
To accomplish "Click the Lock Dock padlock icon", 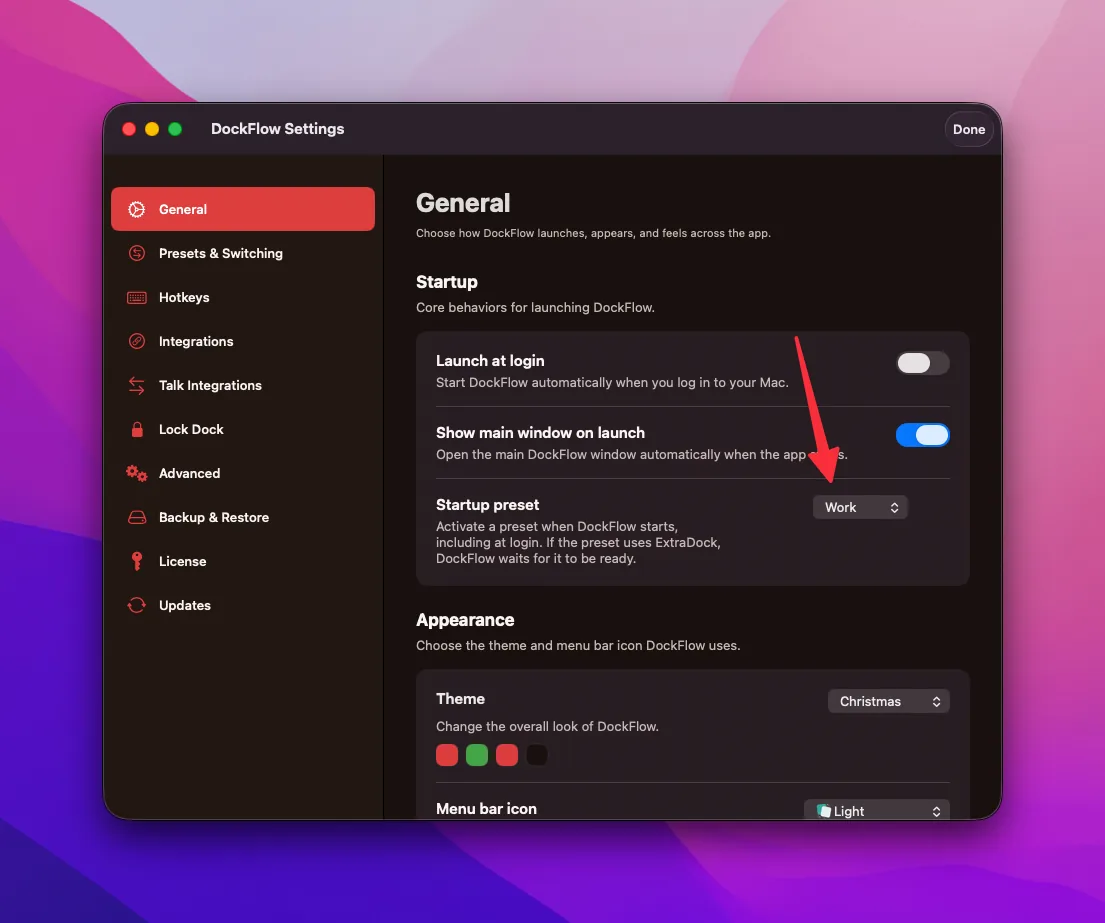I will (x=137, y=429).
